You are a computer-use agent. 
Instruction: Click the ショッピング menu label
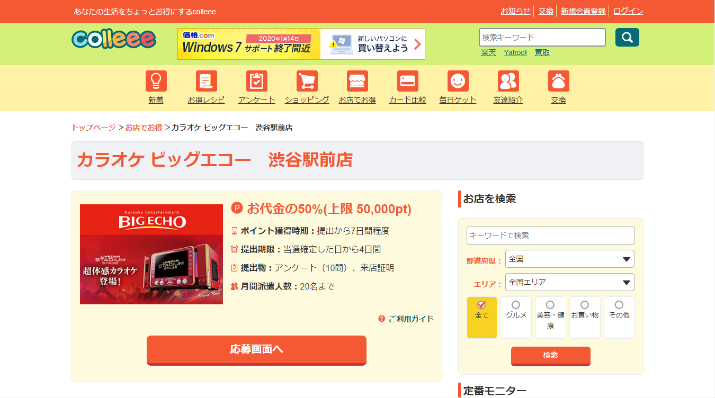point(307,100)
